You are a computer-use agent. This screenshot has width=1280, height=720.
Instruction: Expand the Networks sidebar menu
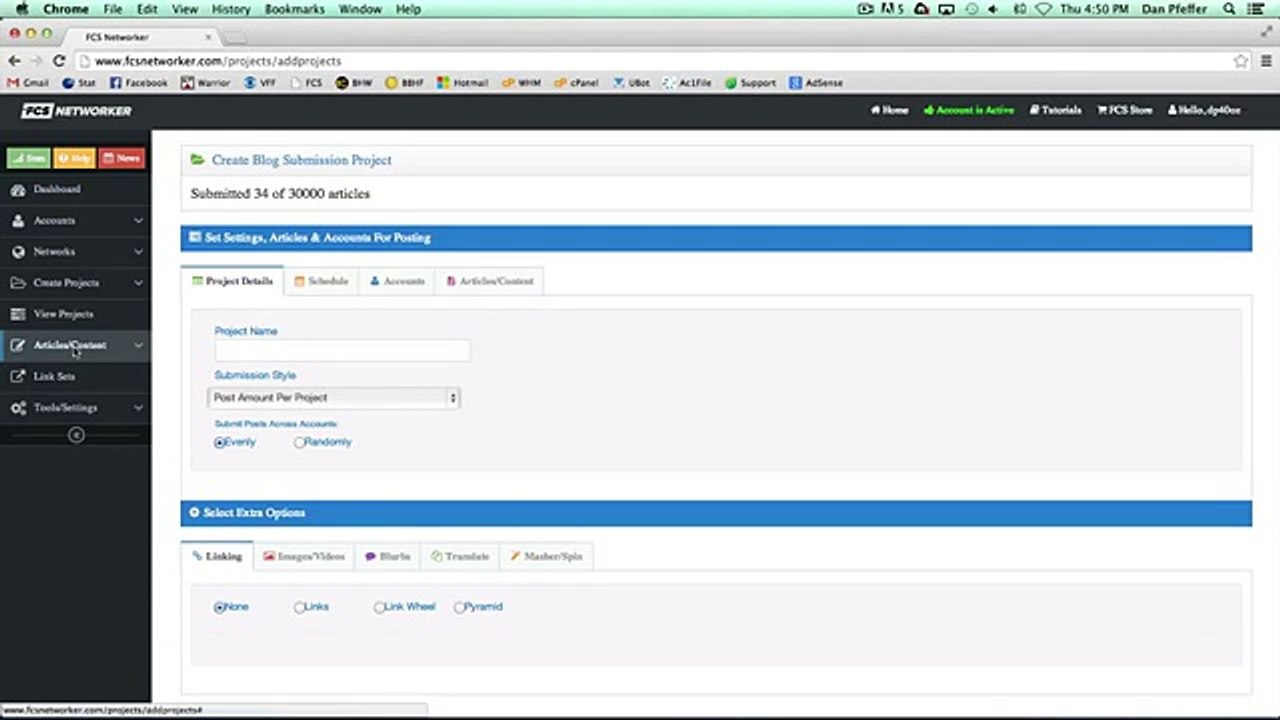75,251
